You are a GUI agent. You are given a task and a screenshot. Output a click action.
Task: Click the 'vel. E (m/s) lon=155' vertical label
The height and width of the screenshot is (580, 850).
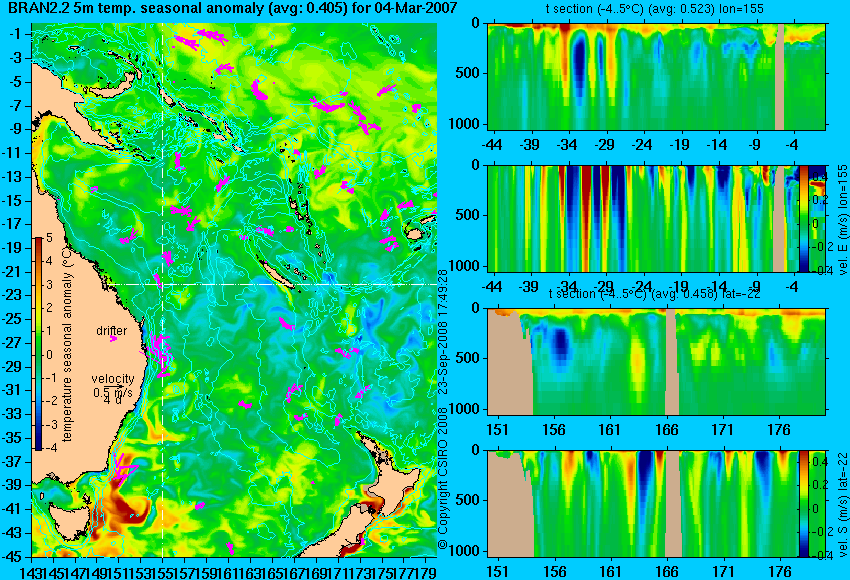click(x=842, y=220)
